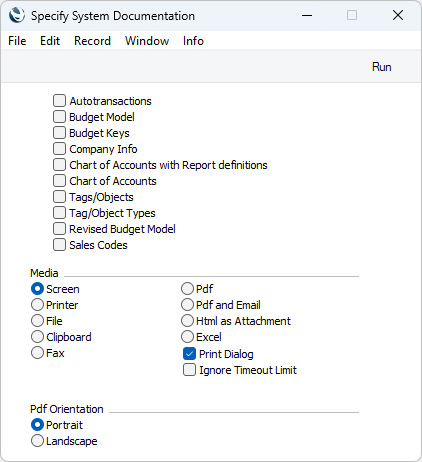The height and width of the screenshot is (462, 422).
Task: Enable Chart of Accounts with Report definitions
Action: pyautogui.click(x=59, y=164)
